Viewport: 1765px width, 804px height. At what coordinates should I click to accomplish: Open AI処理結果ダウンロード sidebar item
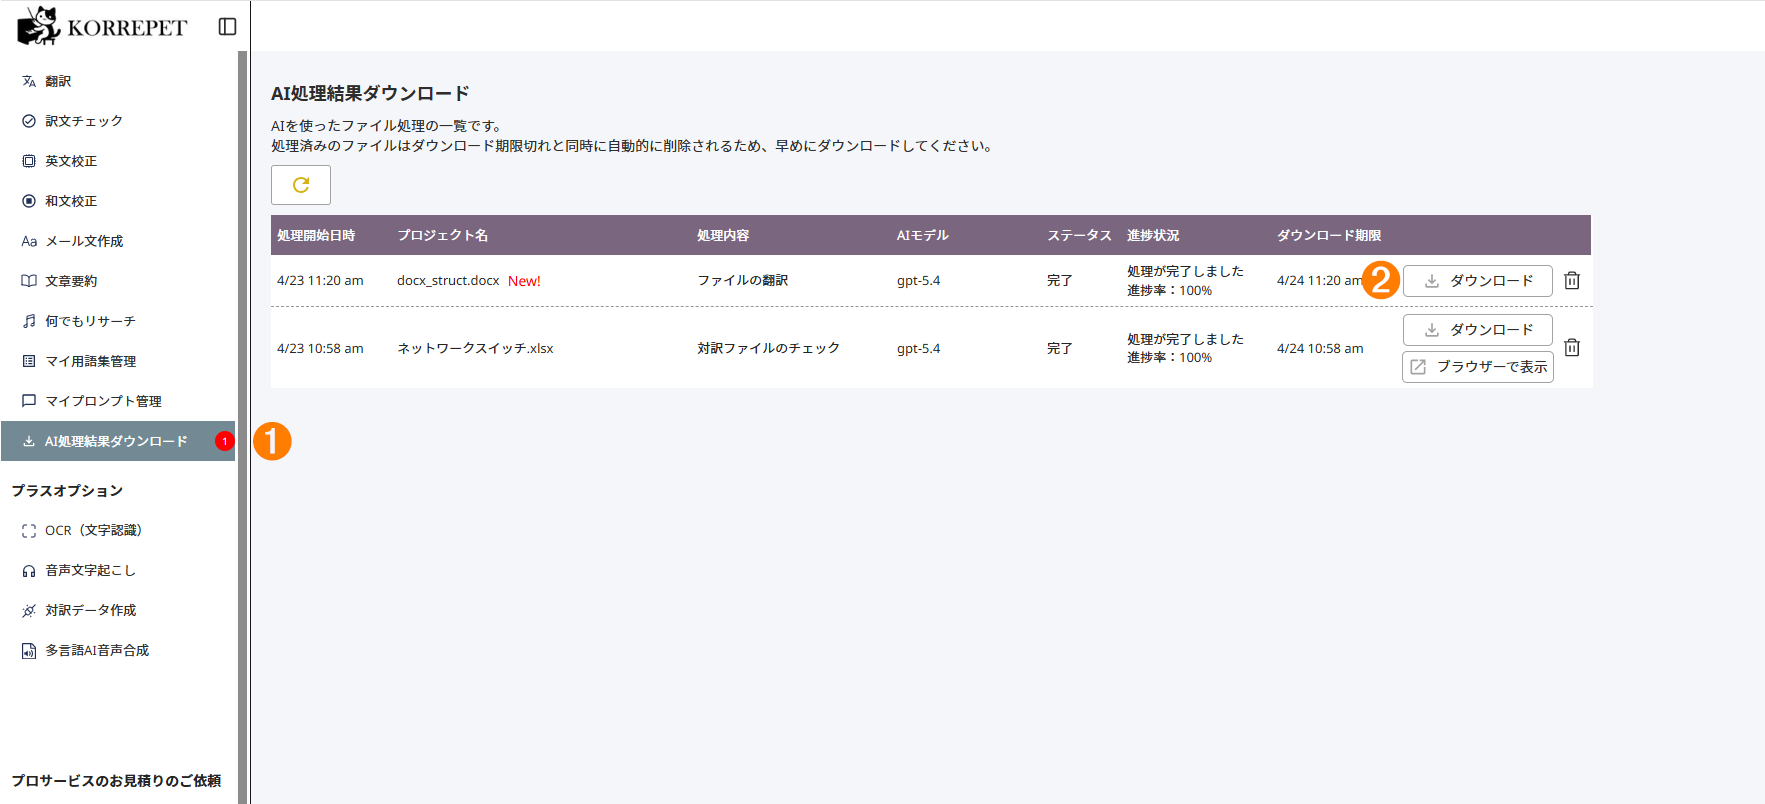[118, 441]
